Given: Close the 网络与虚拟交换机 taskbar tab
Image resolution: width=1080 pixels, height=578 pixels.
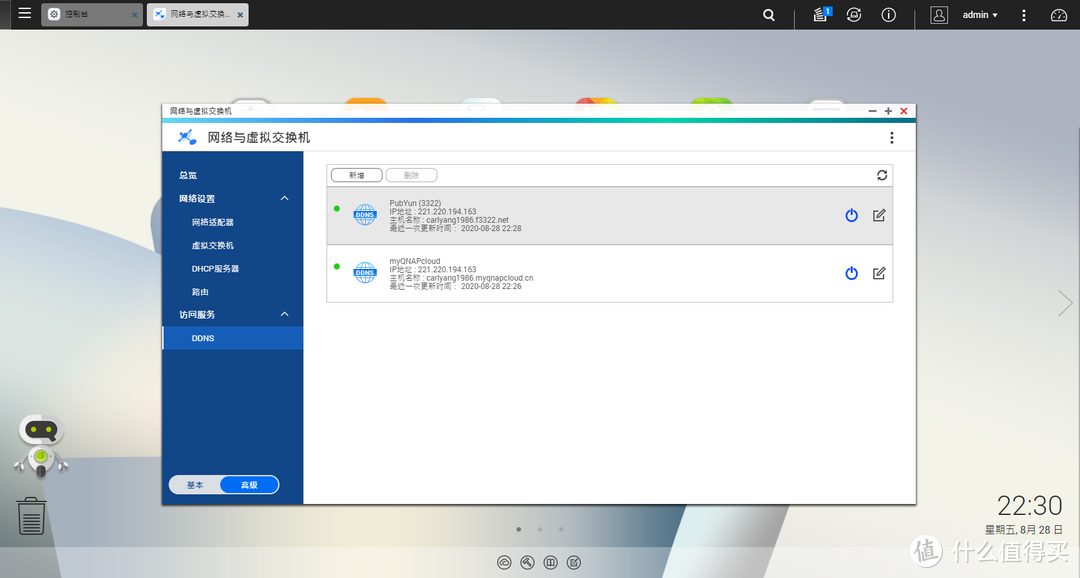Looking at the screenshot, I should point(240,14).
